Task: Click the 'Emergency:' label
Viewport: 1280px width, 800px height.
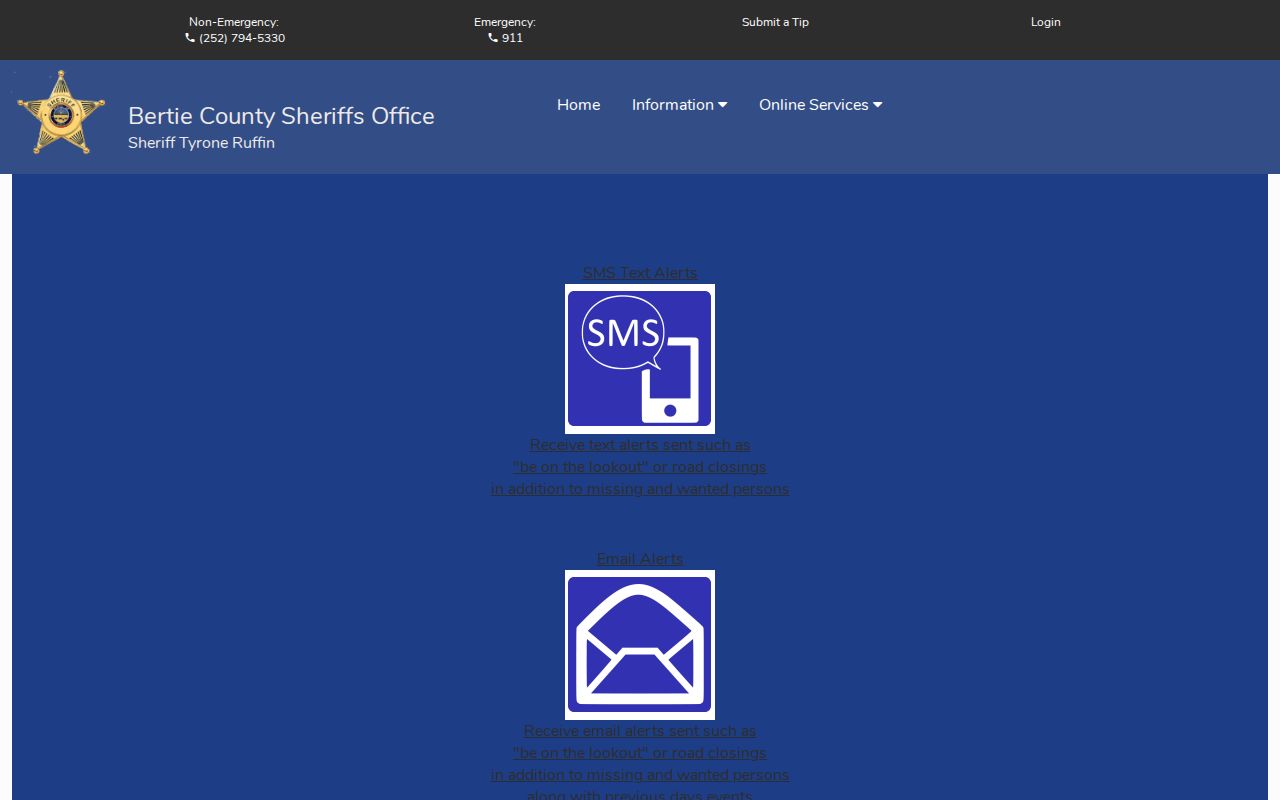Action: [505, 22]
